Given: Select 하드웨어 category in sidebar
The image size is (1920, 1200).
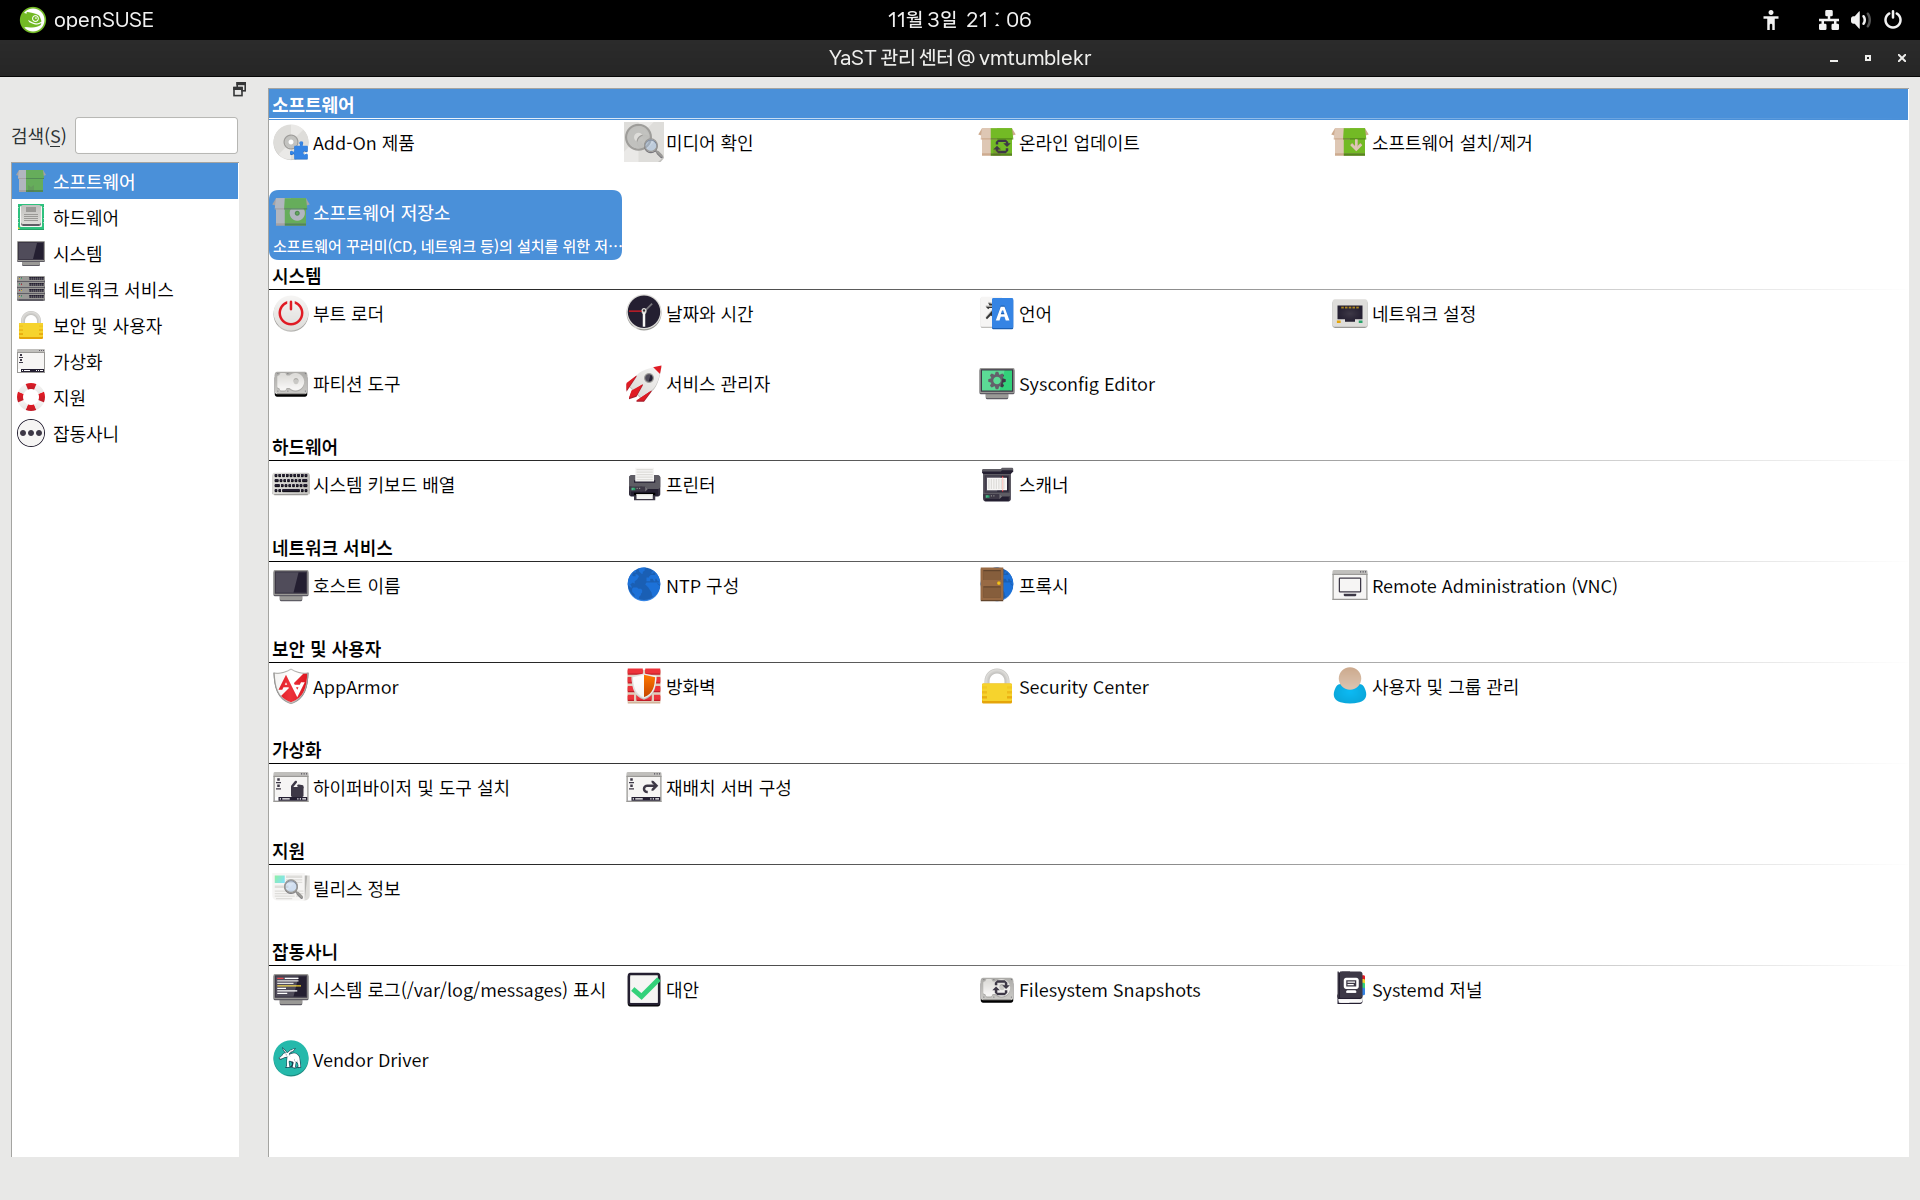Looking at the screenshot, I should coord(86,217).
